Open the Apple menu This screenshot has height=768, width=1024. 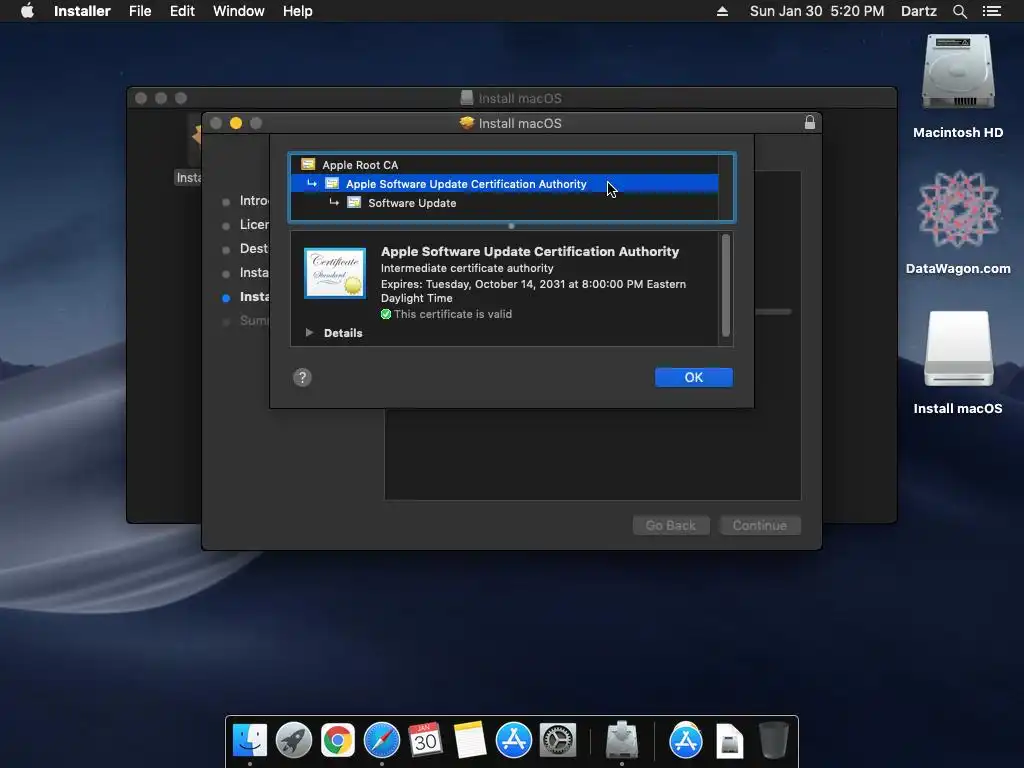(x=27, y=11)
